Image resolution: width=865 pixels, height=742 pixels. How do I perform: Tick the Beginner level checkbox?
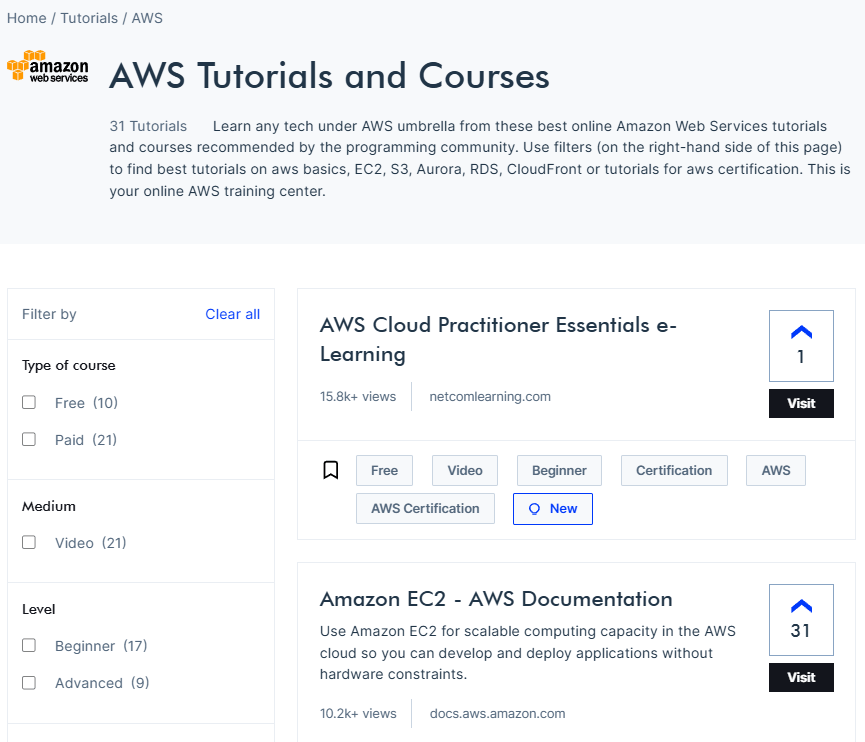[29, 645]
